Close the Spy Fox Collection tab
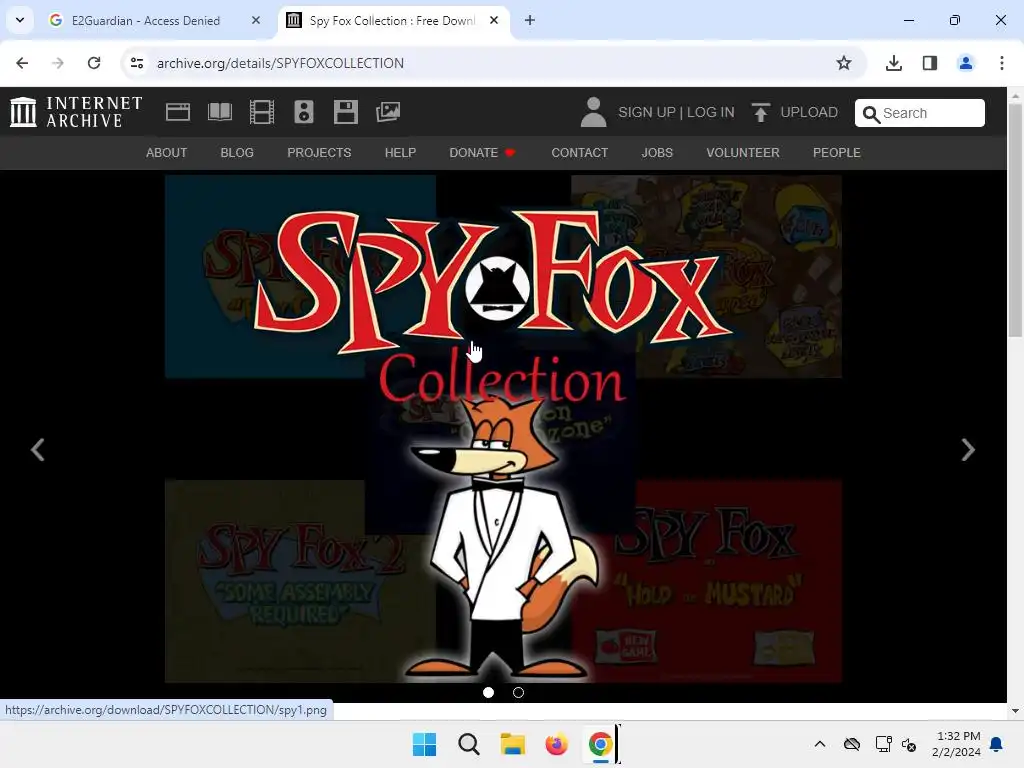This screenshot has width=1024, height=768. [x=494, y=20]
